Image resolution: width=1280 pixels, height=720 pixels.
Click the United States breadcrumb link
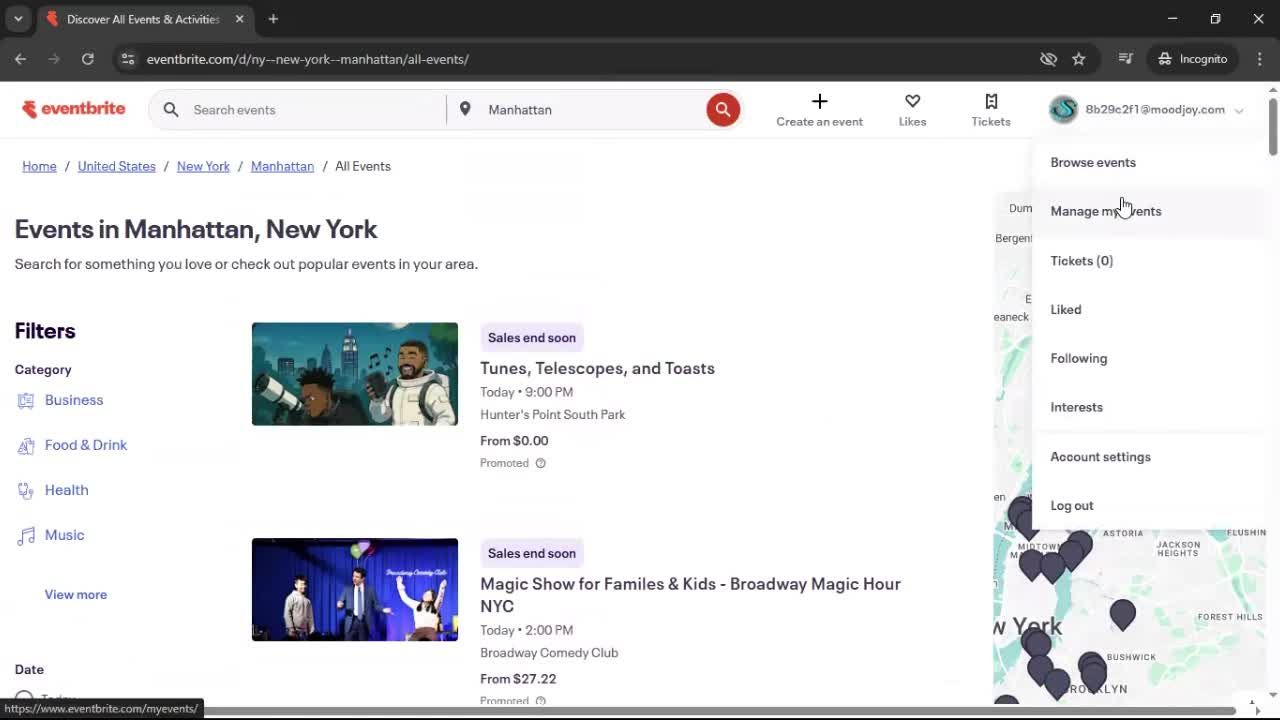[x=117, y=166]
